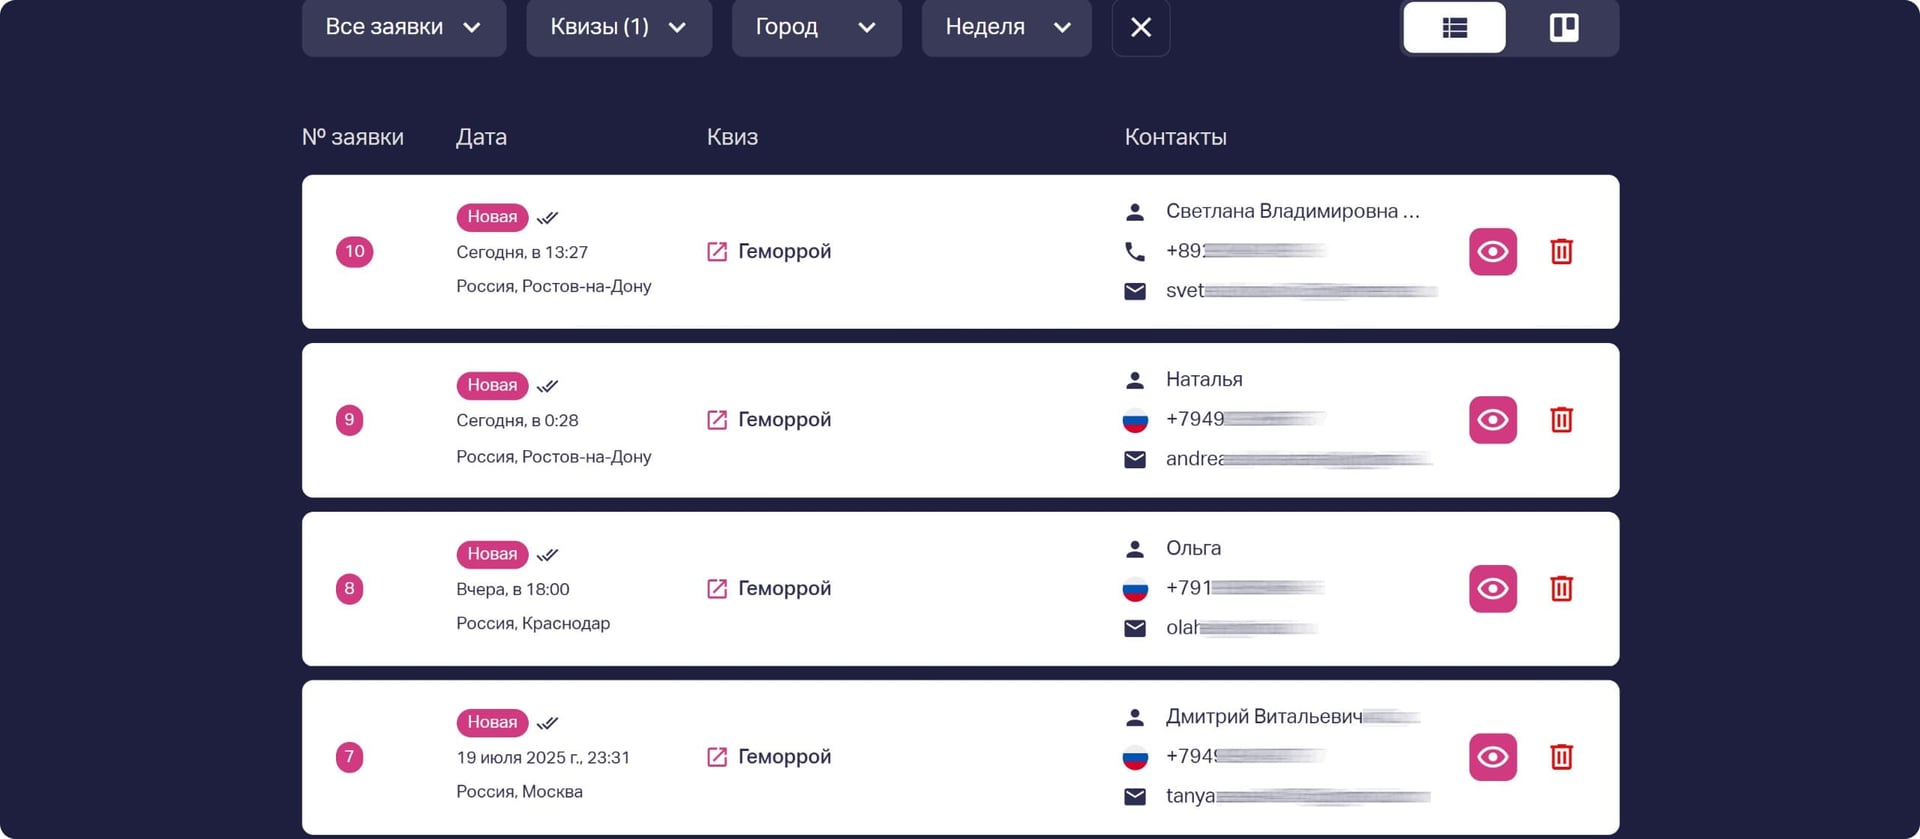Screen dimensions: 1920x839
Task: Switch to kanban board view
Action: click(1564, 27)
